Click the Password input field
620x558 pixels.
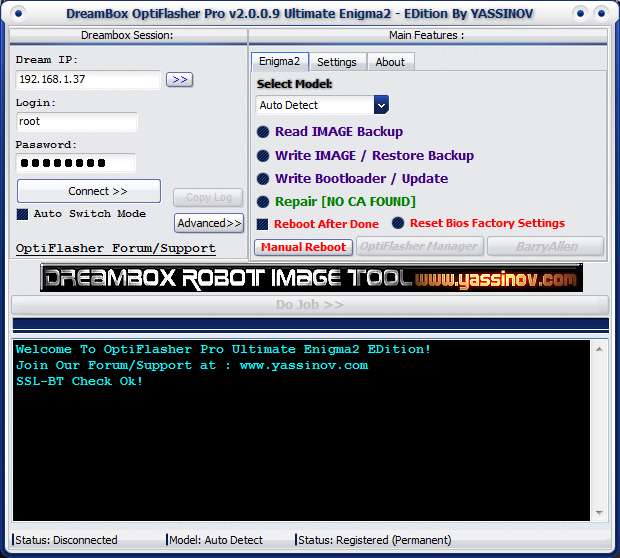[76, 163]
